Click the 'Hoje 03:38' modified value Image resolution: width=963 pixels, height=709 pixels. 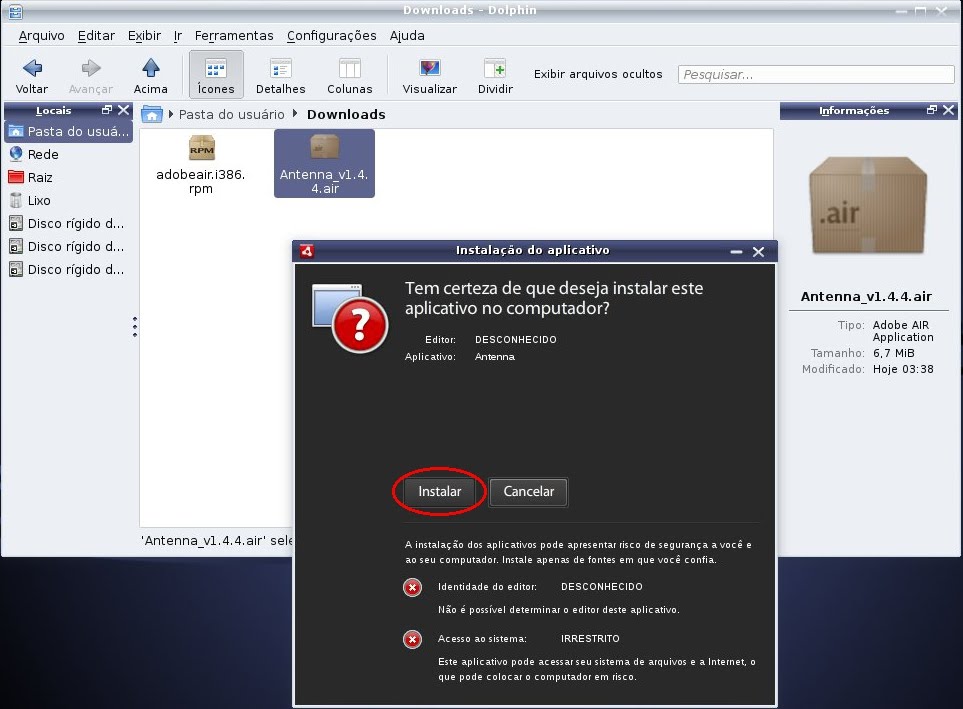point(903,369)
